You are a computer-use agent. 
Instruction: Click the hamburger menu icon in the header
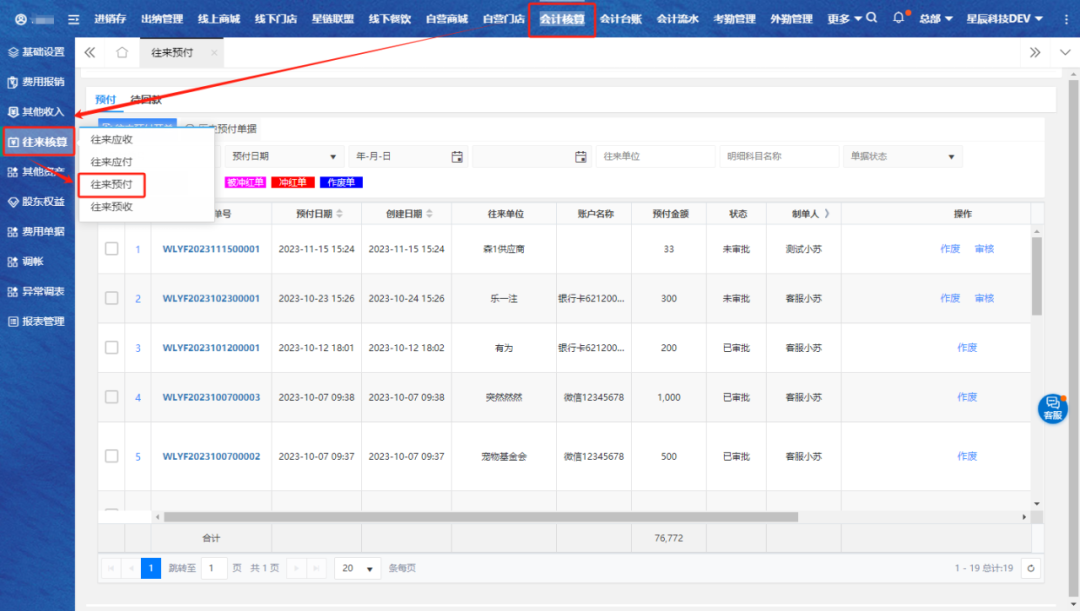click(x=73, y=19)
